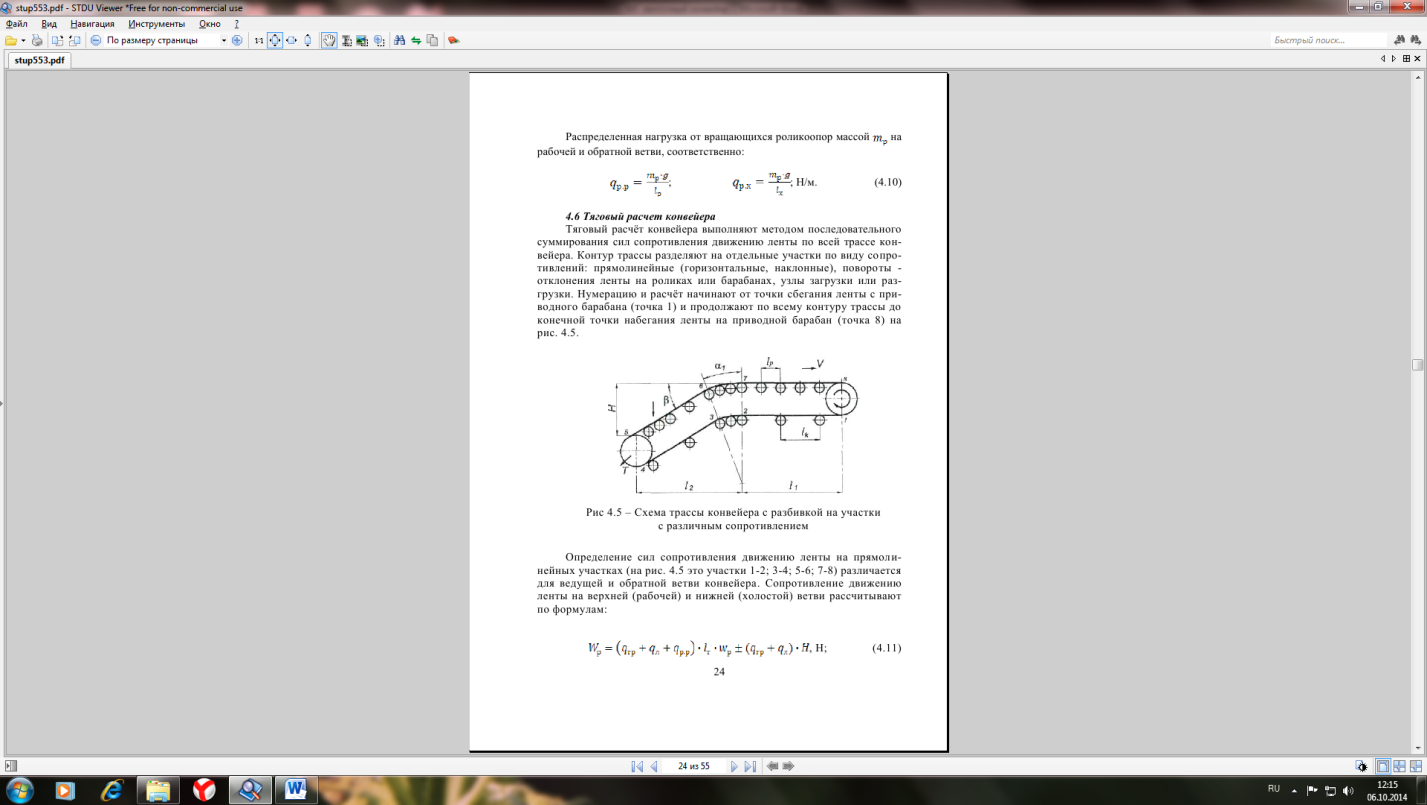The width and height of the screenshot is (1427, 805).
Task: Rotate page right toolbar icon
Action: coord(74,40)
